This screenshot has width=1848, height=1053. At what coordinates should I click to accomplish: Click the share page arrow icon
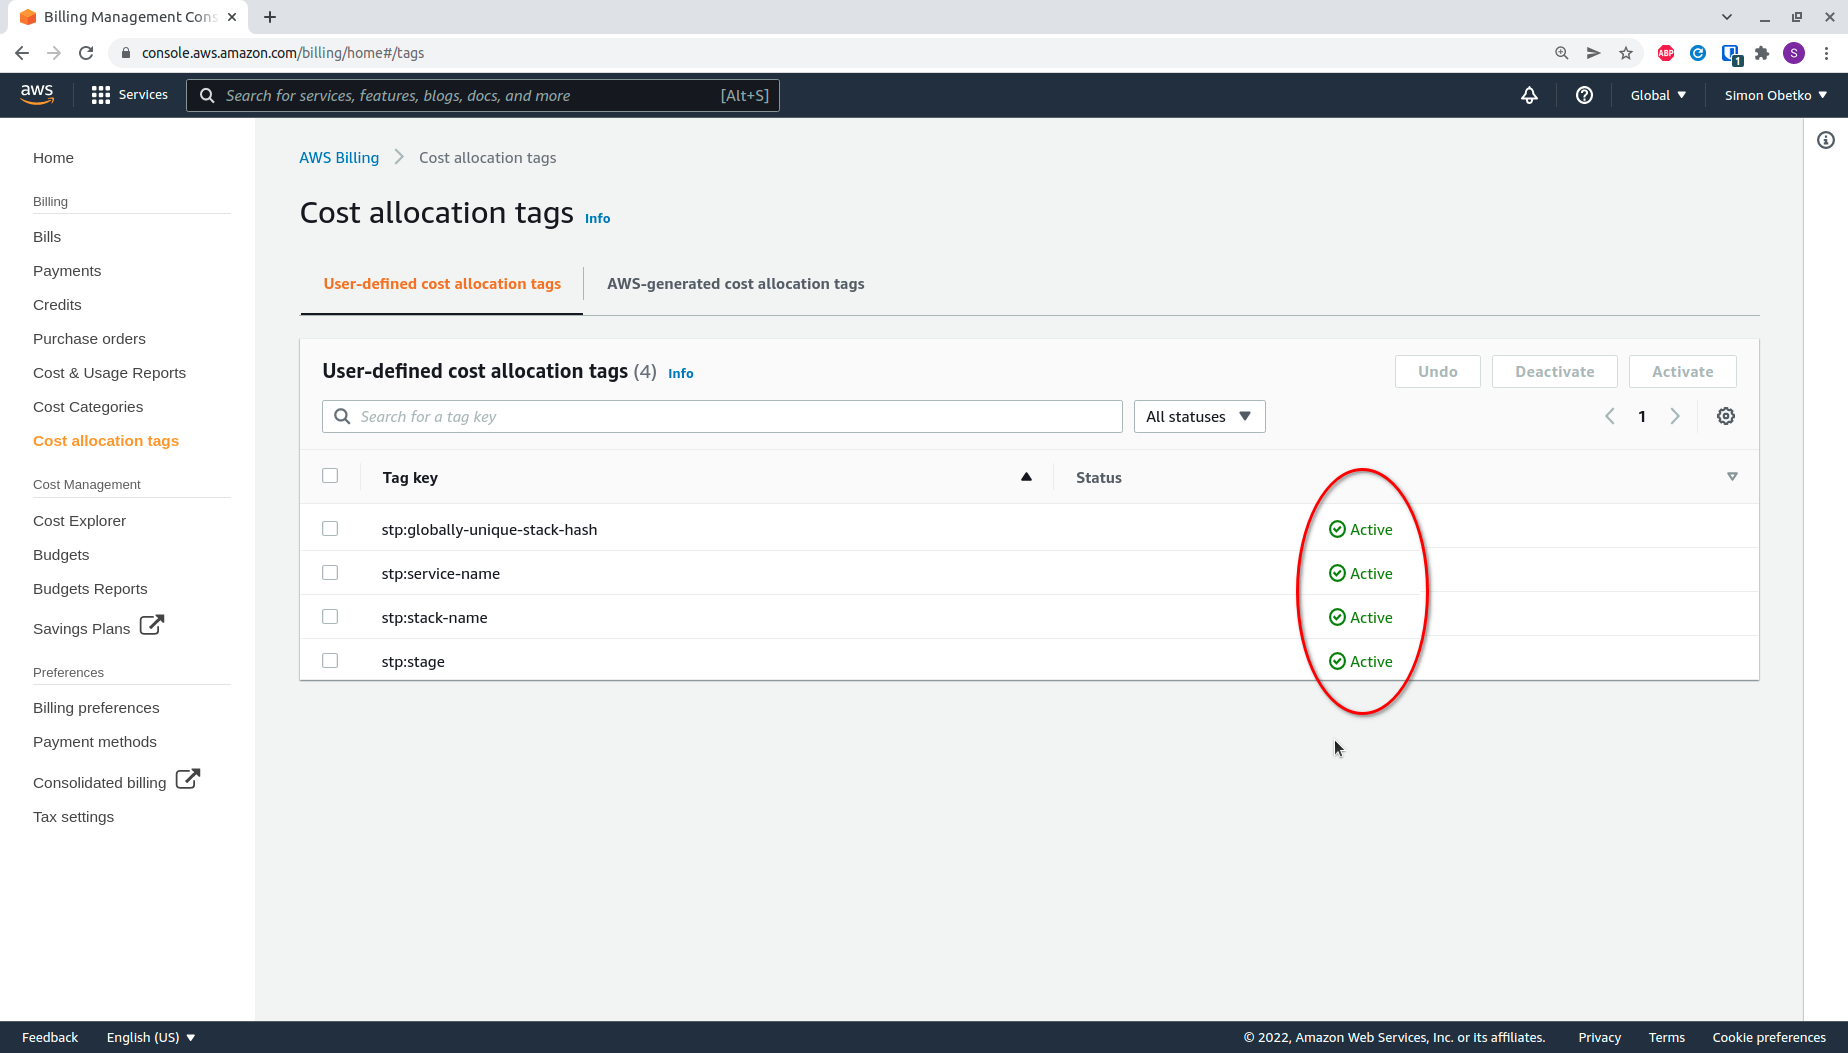pos(1593,53)
